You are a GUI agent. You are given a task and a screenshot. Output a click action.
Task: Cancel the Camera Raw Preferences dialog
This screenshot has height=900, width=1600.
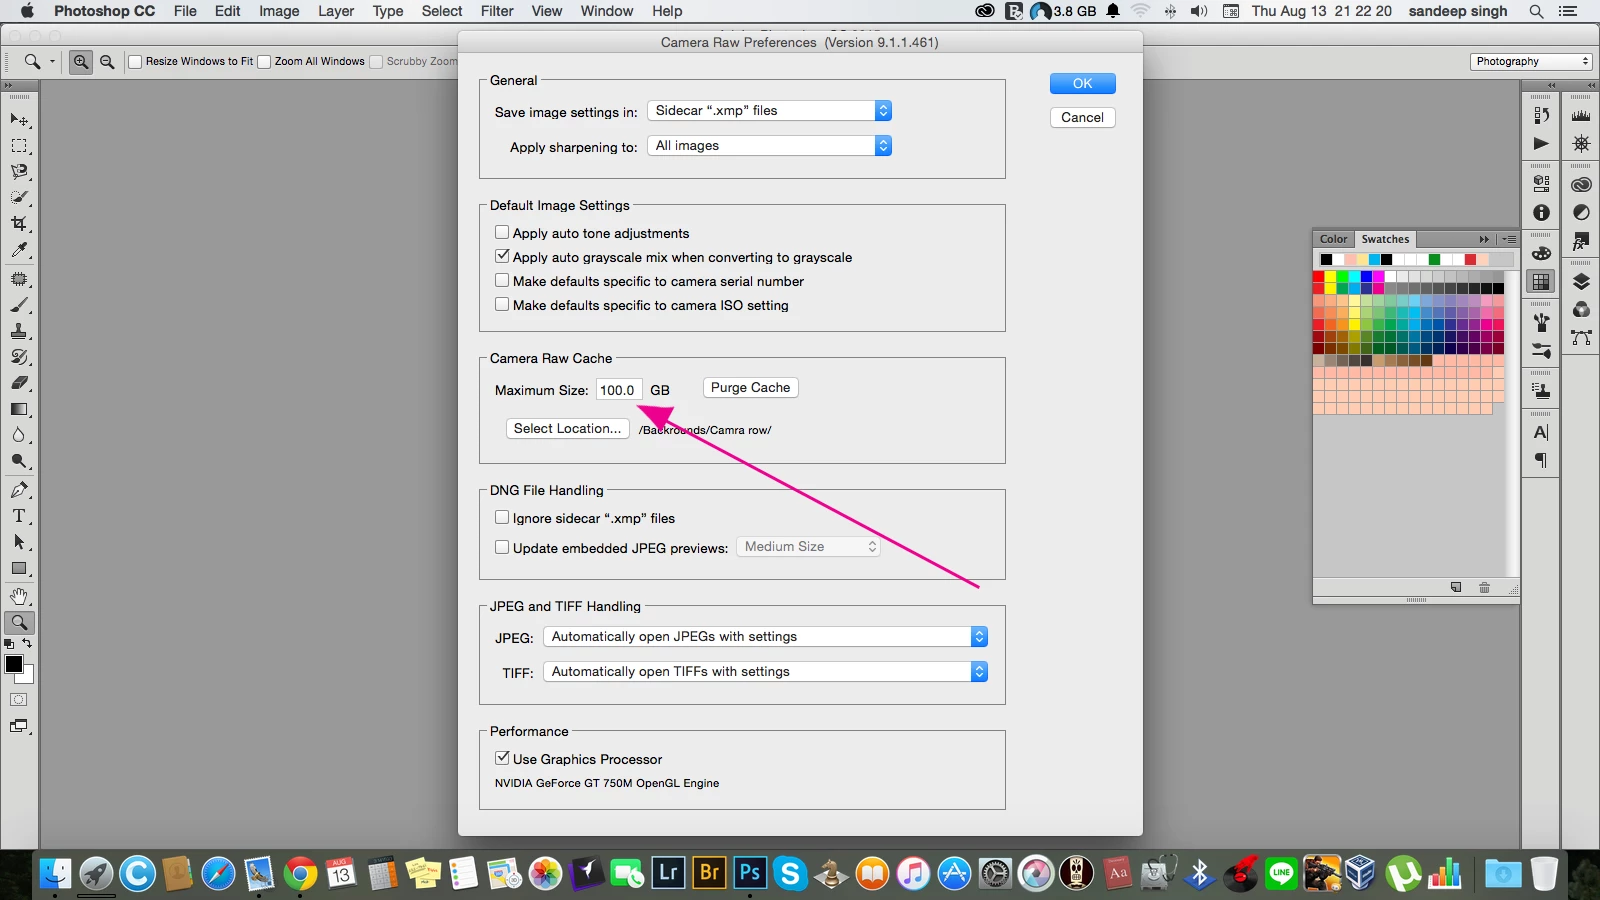1083,118
